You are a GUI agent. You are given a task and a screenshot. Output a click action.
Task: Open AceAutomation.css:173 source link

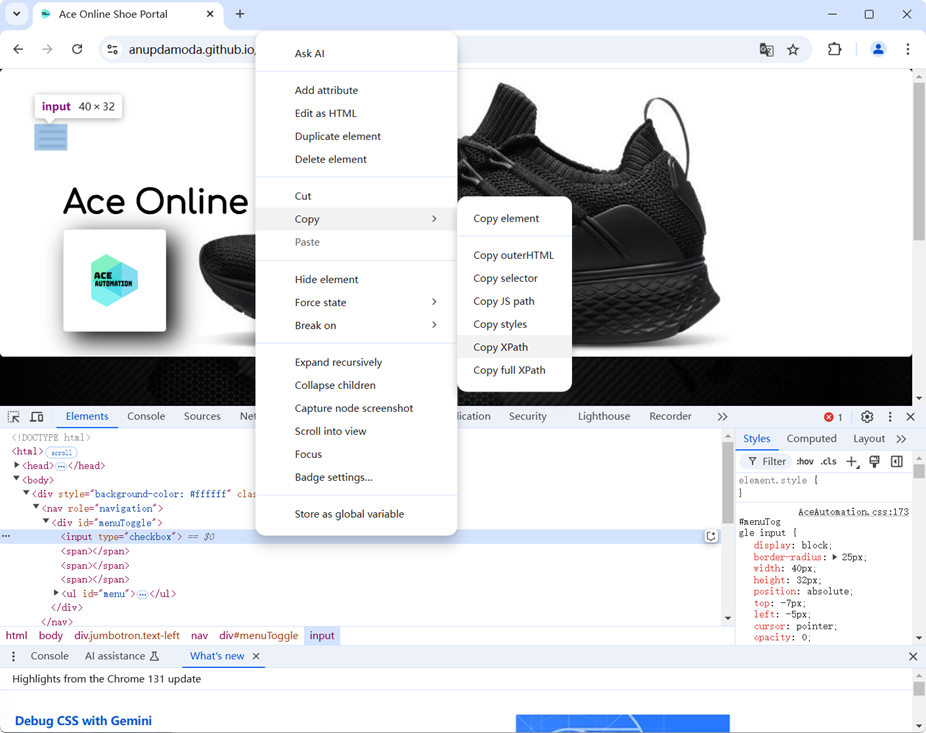click(853, 512)
